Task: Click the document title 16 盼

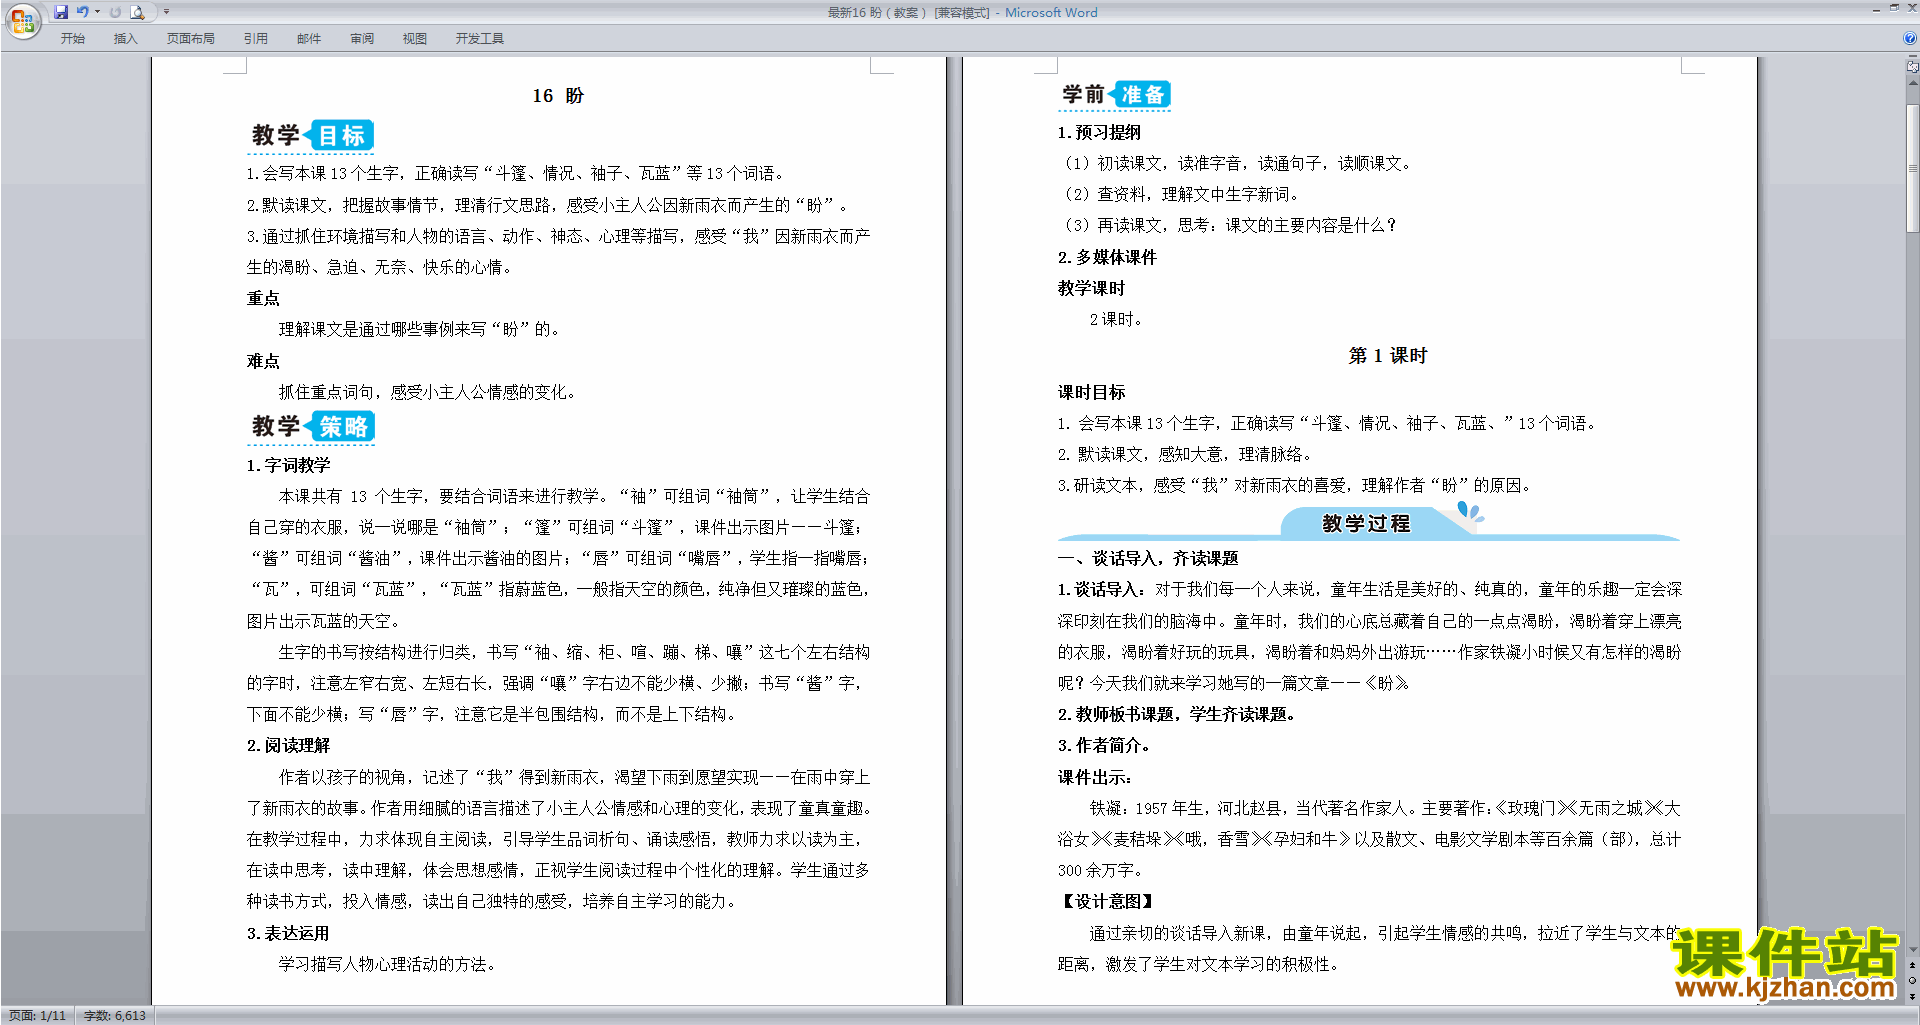Action: [x=558, y=96]
